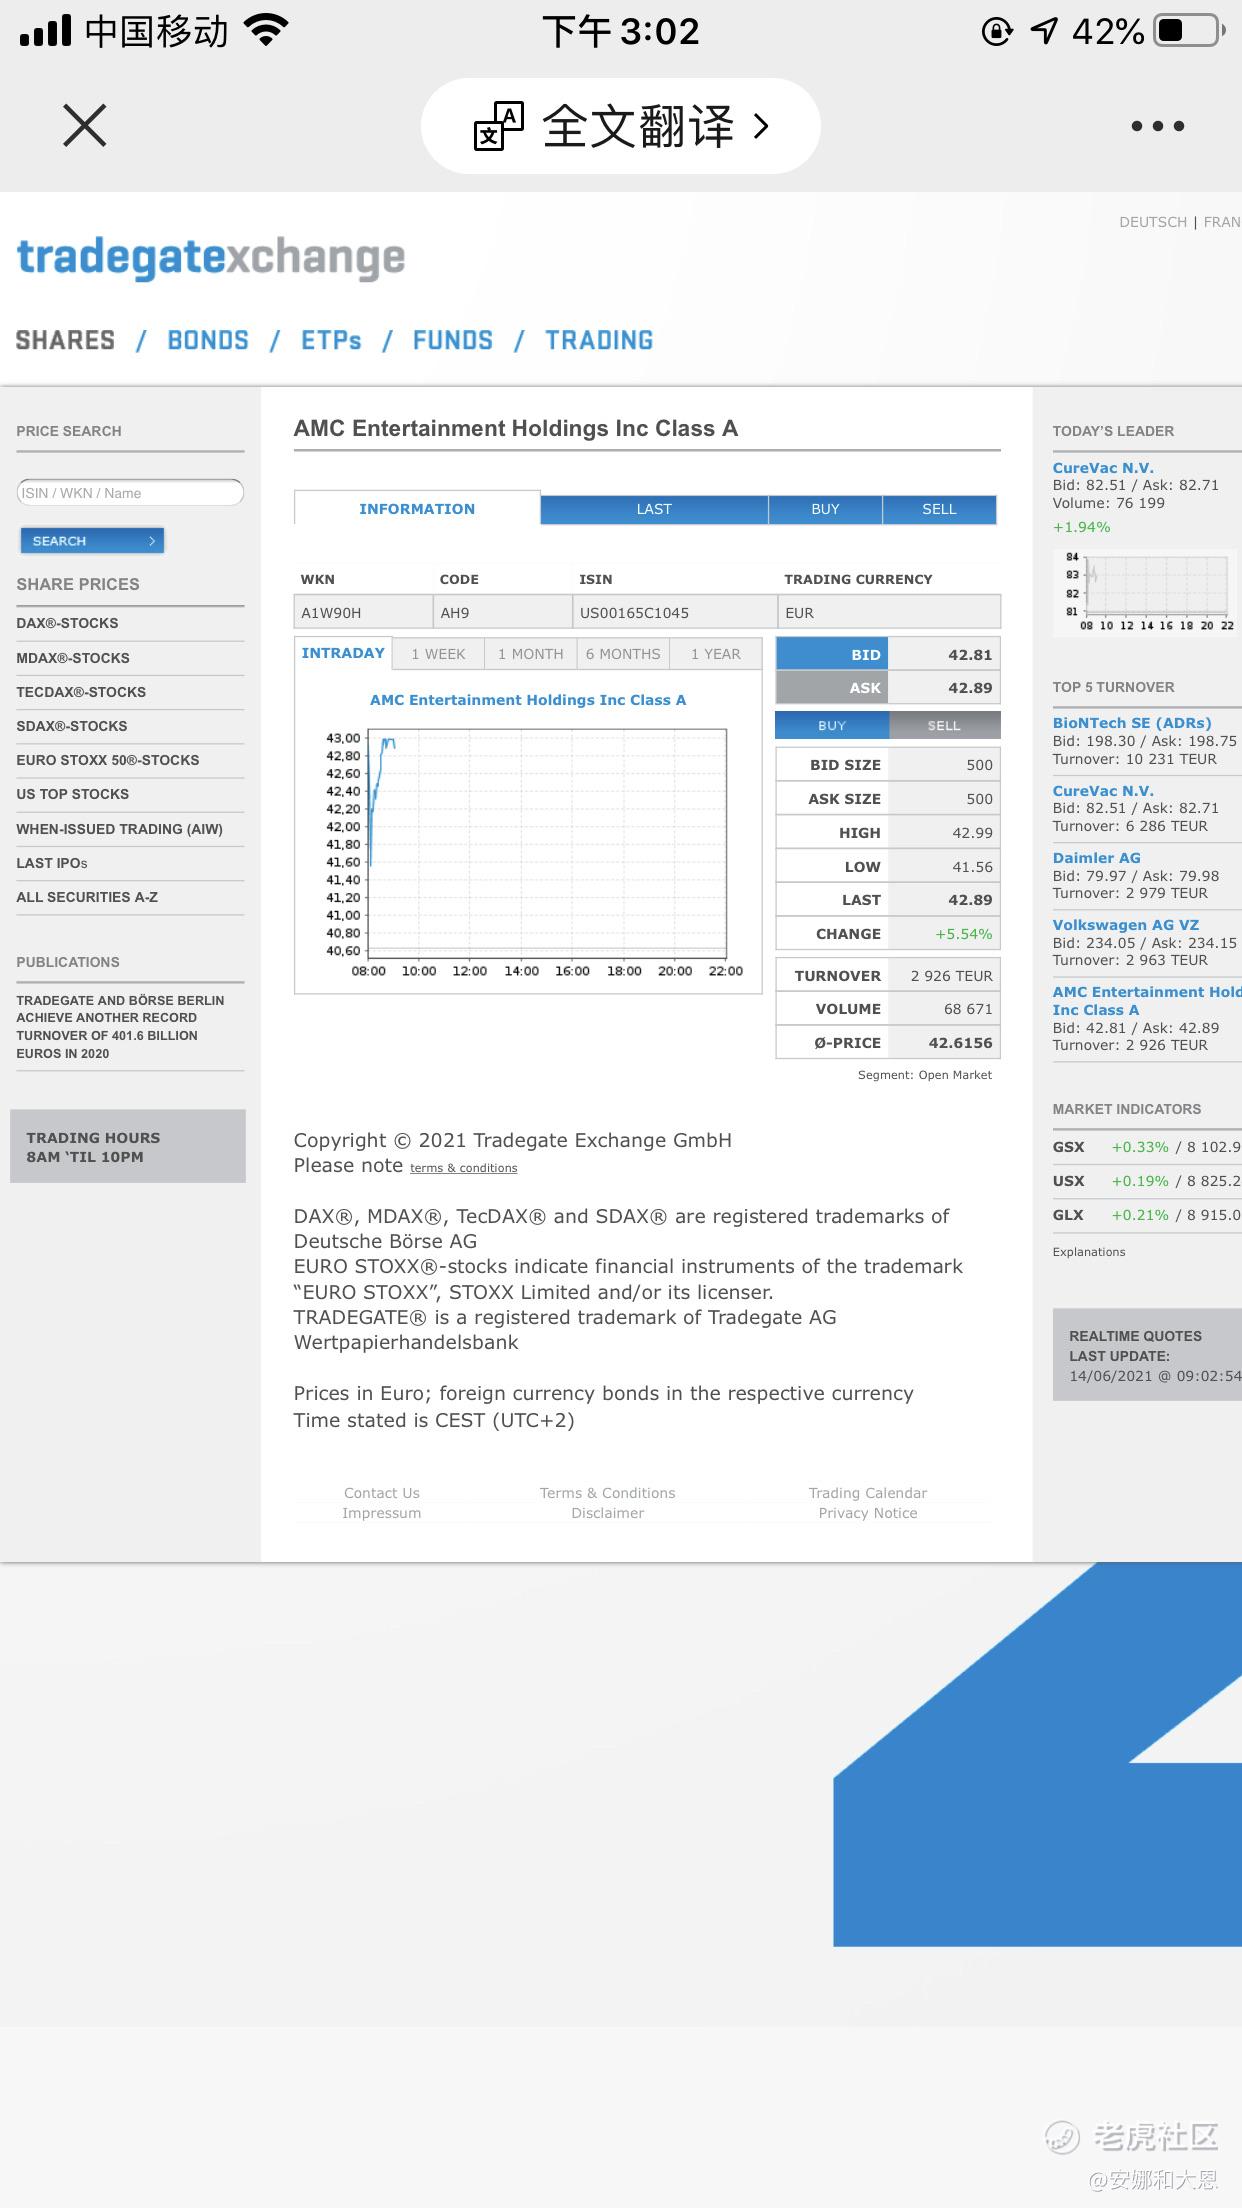Open the Impressum footer link

pyautogui.click(x=382, y=1513)
